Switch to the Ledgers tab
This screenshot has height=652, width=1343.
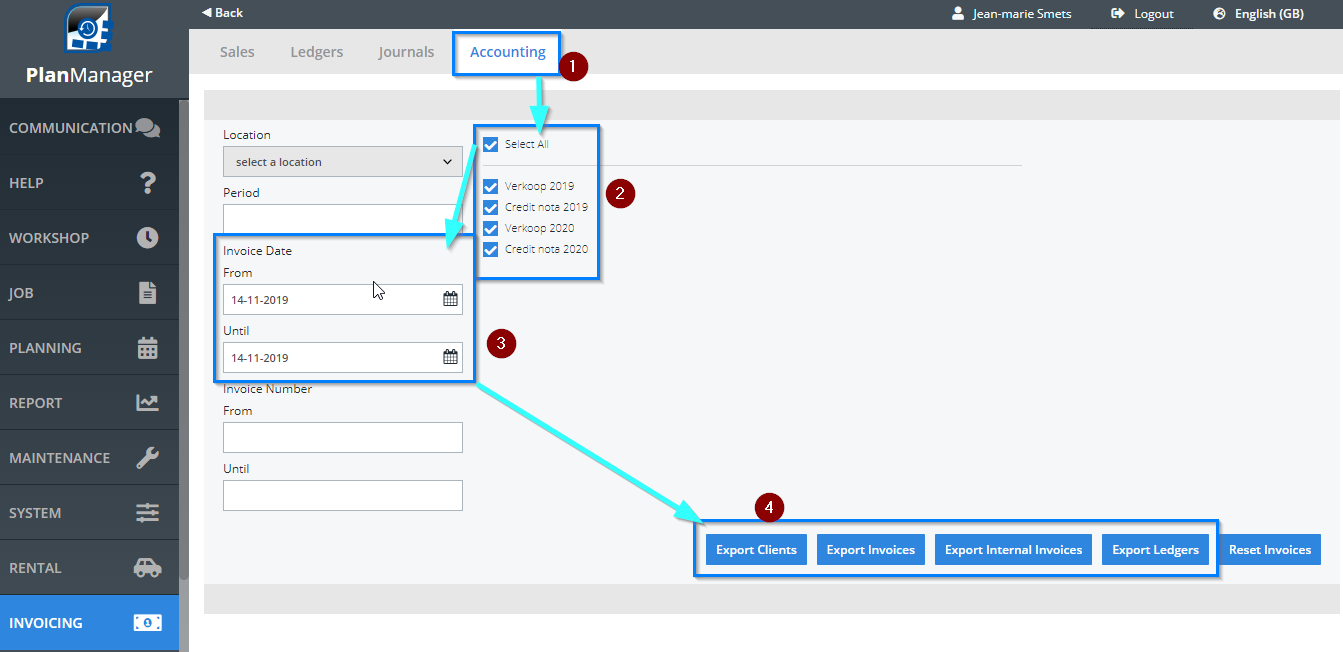pos(317,52)
